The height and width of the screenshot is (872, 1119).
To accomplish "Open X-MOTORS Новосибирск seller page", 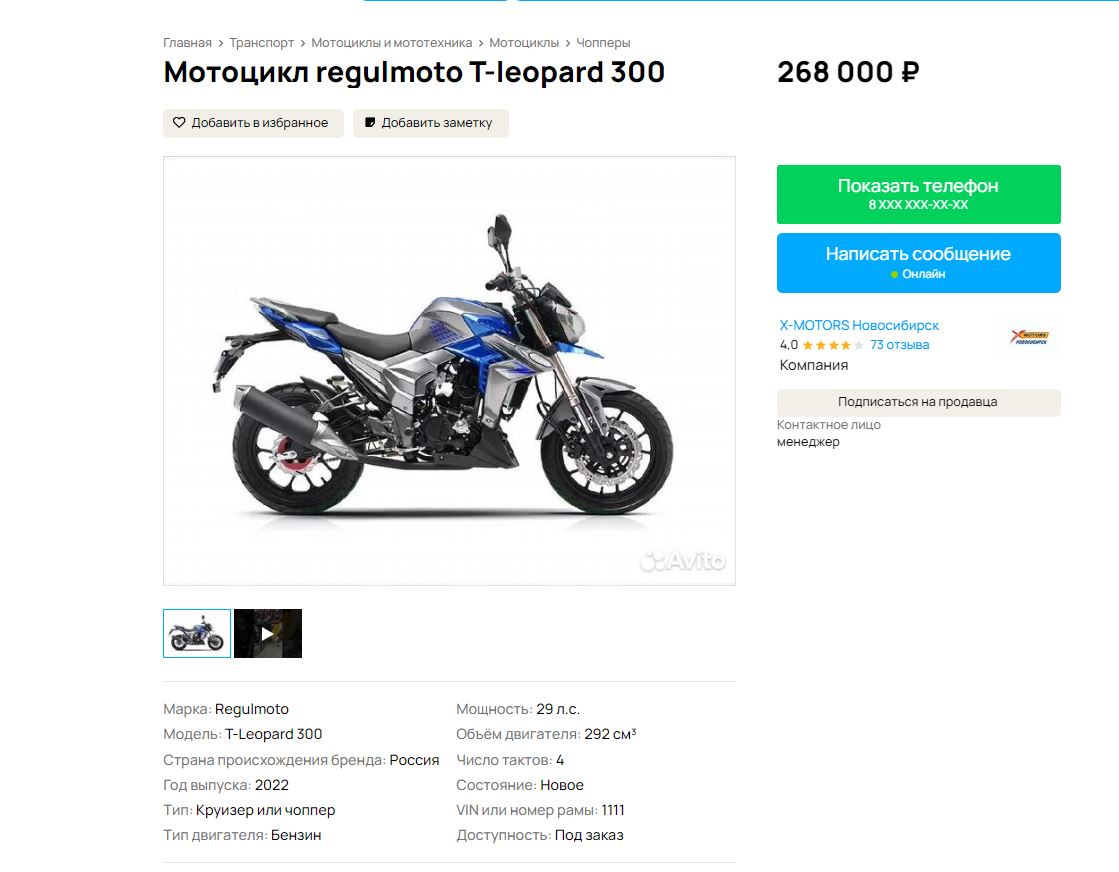I will (x=859, y=325).
